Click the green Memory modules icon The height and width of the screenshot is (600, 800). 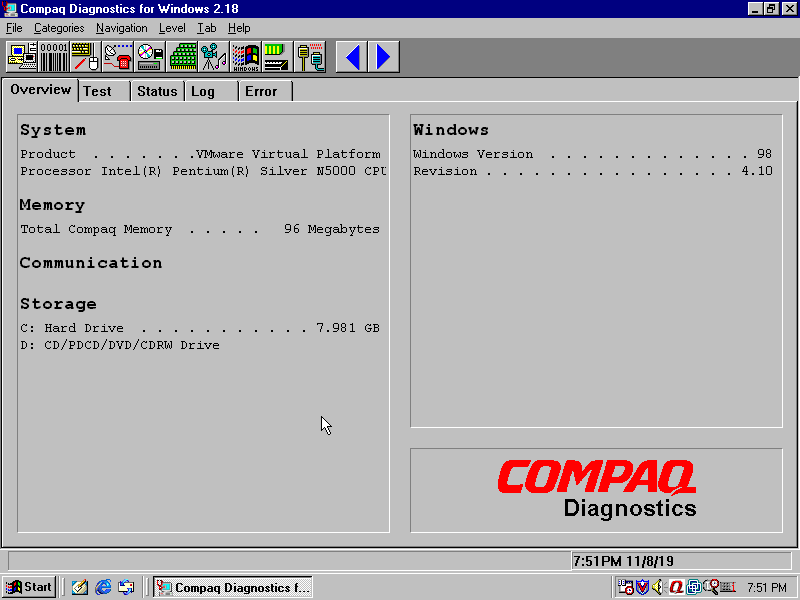[x=182, y=57]
